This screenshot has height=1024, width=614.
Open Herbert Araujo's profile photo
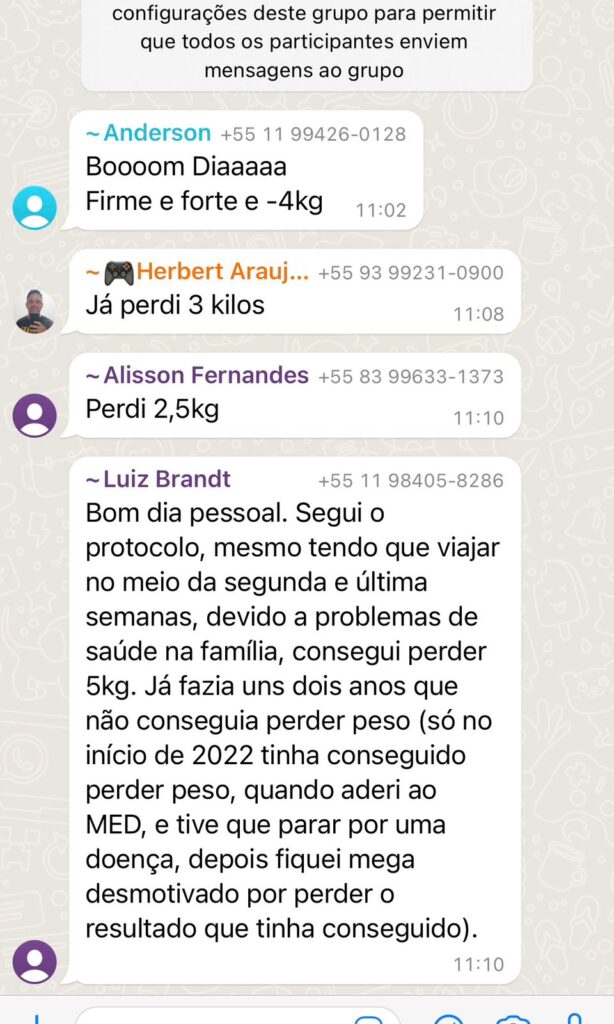[x=35, y=312]
